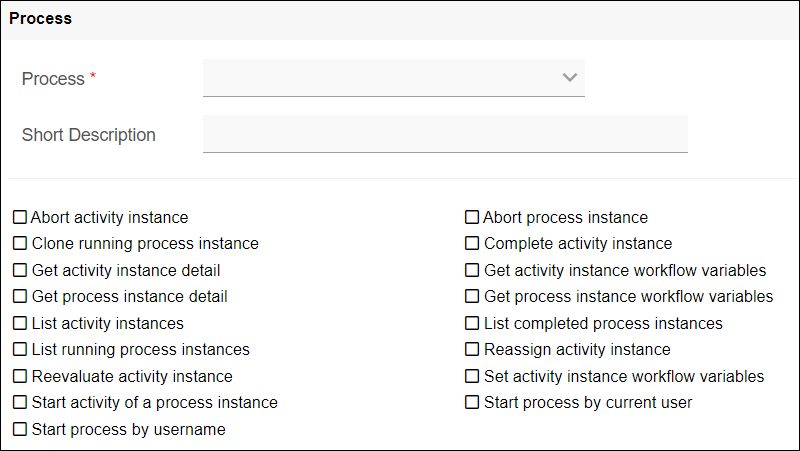800x451 pixels.
Task: Select Get activity instance detail checkbox
Action: pyautogui.click(x=20, y=270)
